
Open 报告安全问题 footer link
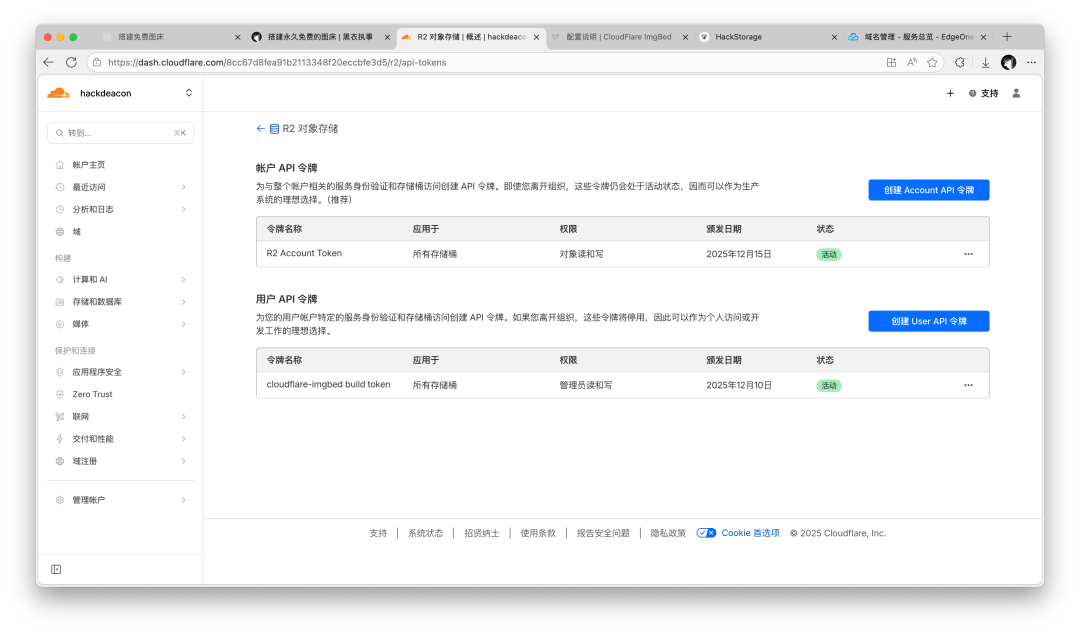click(603, 533)
